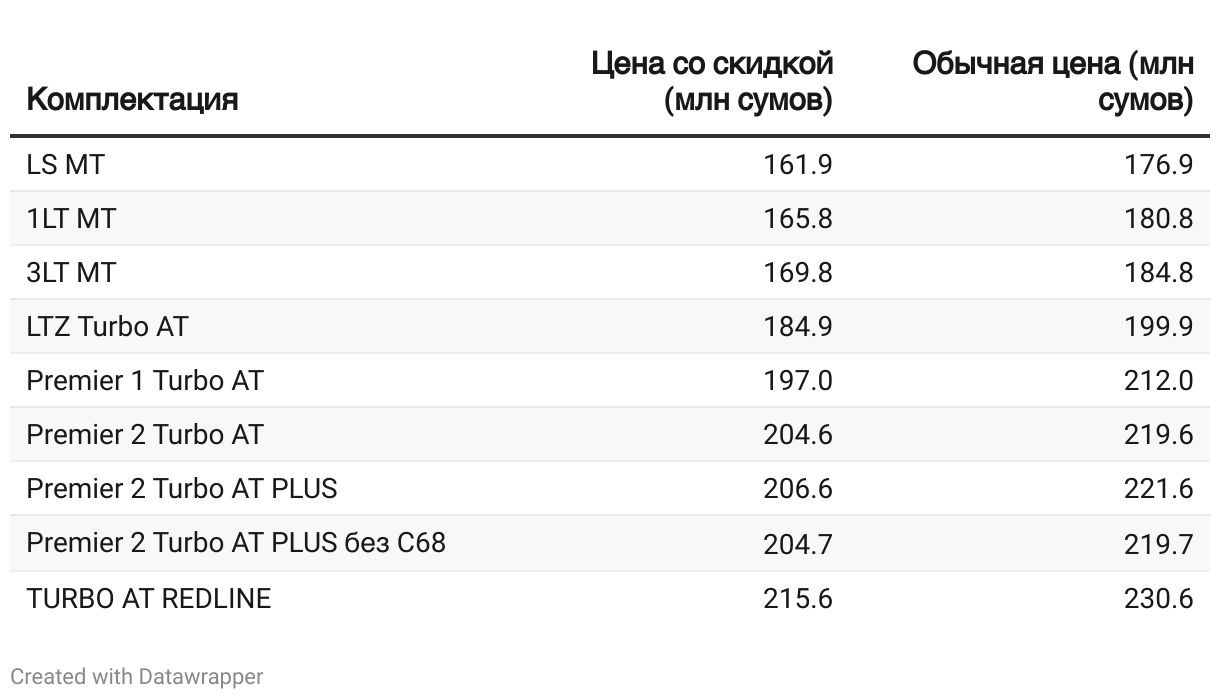Screen dimensions: 1220x700
Task: Click the Цена со скидкой column header
Action: [712, 82]
